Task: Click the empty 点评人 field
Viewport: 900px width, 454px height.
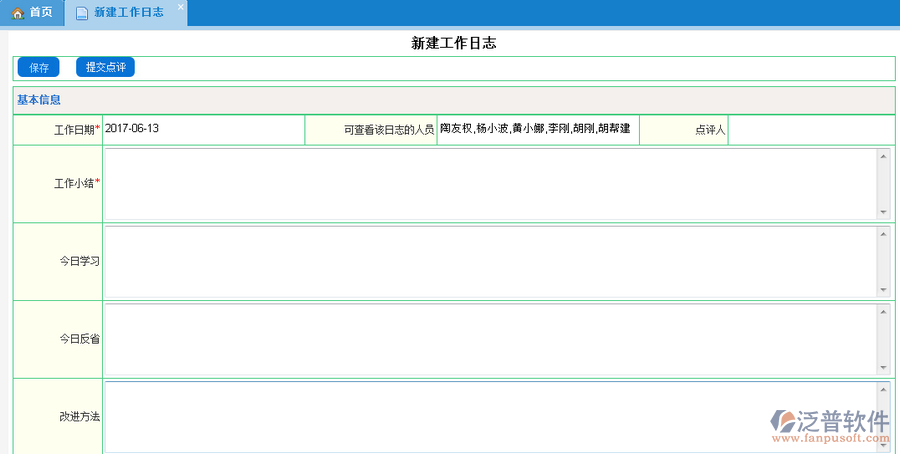Action: (x=810, y=130)
